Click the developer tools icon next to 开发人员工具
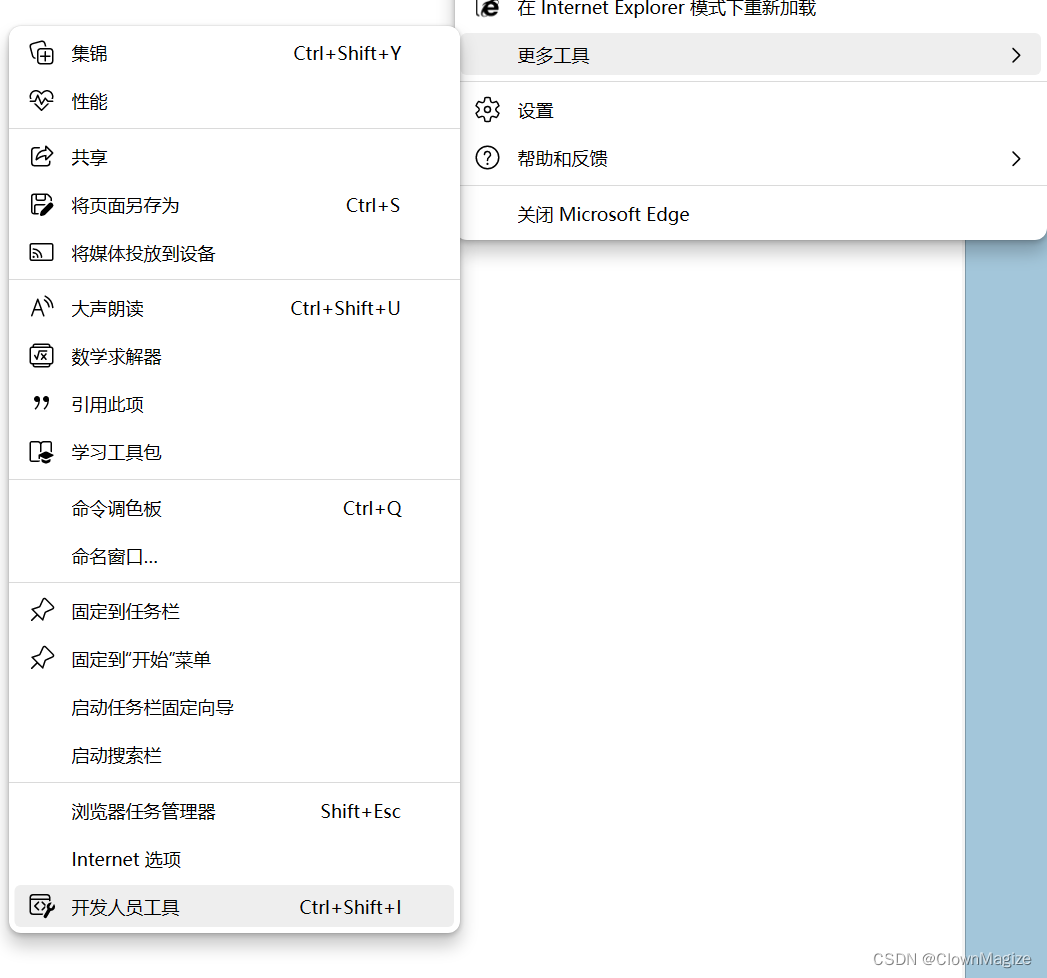1047x978 pixels. pos(41,907)
